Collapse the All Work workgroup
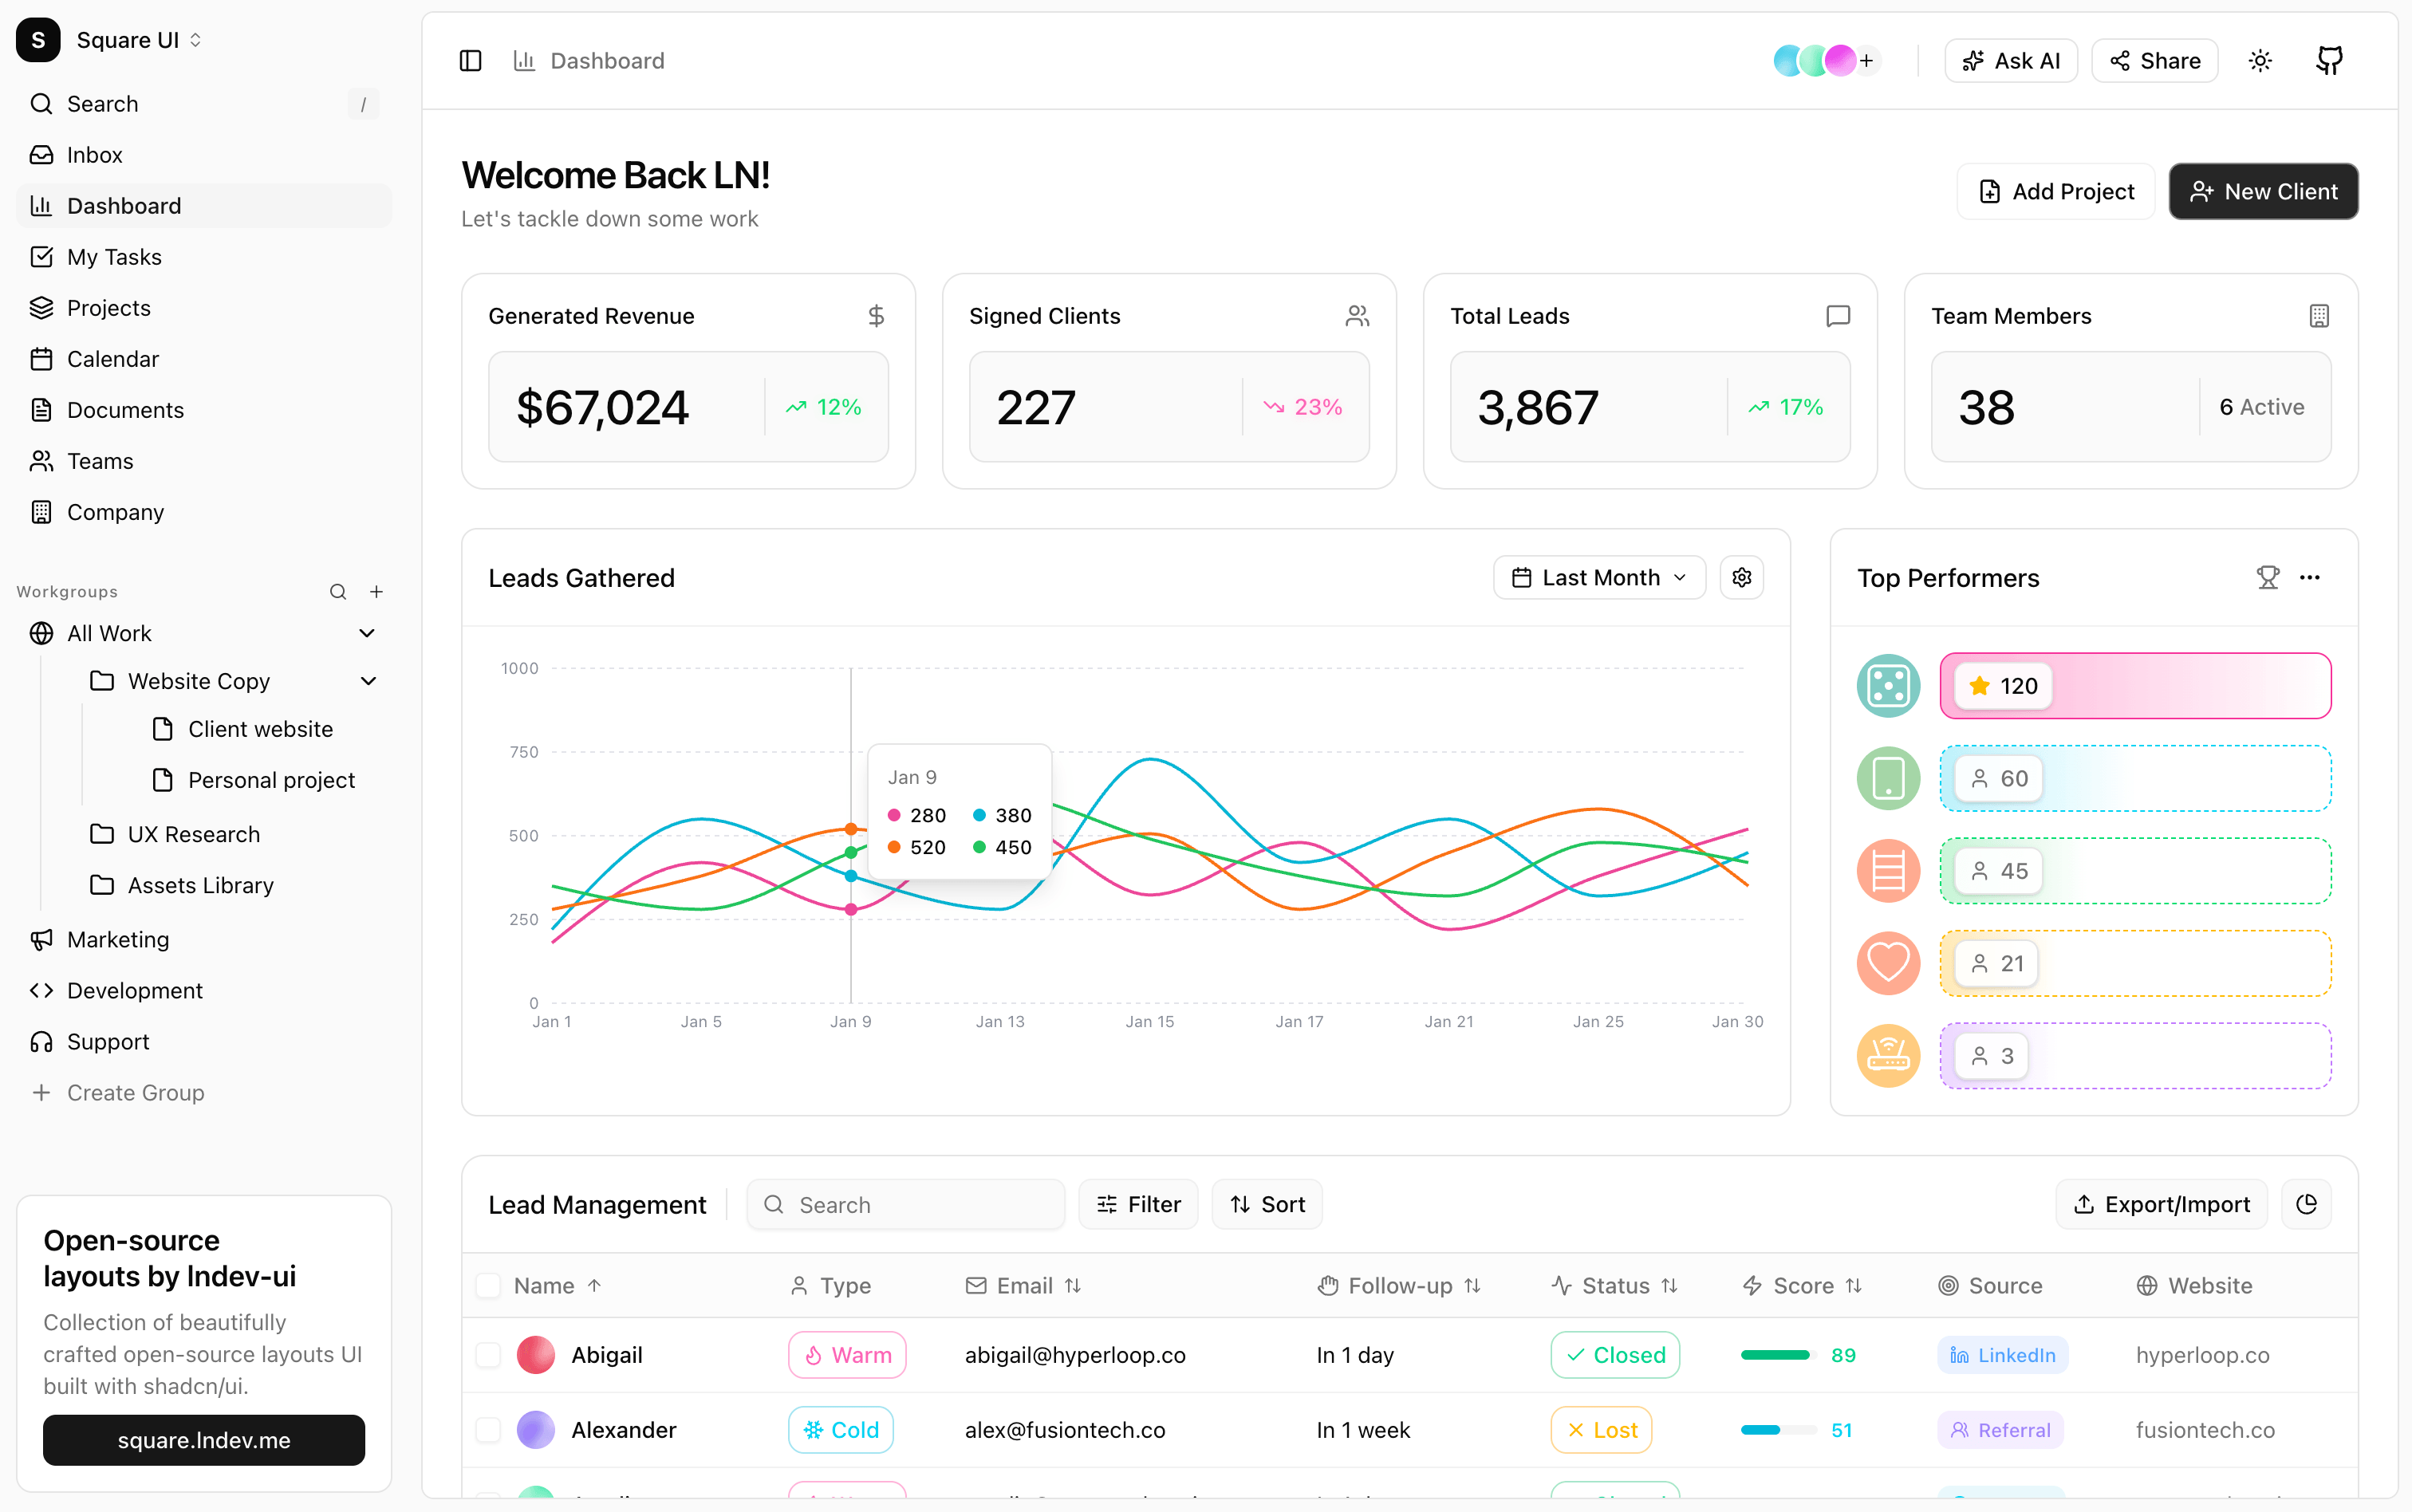The image size is (2412, 1512). 367,633
